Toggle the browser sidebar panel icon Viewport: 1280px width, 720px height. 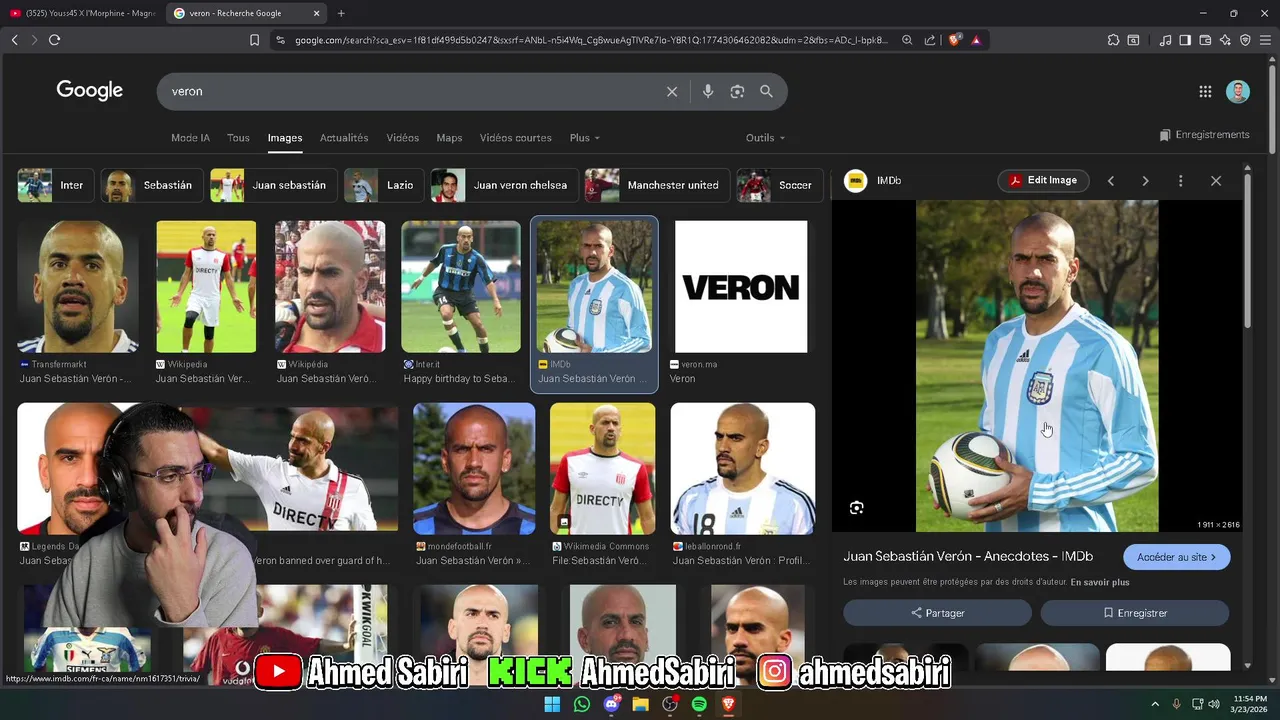(1185, 40)
